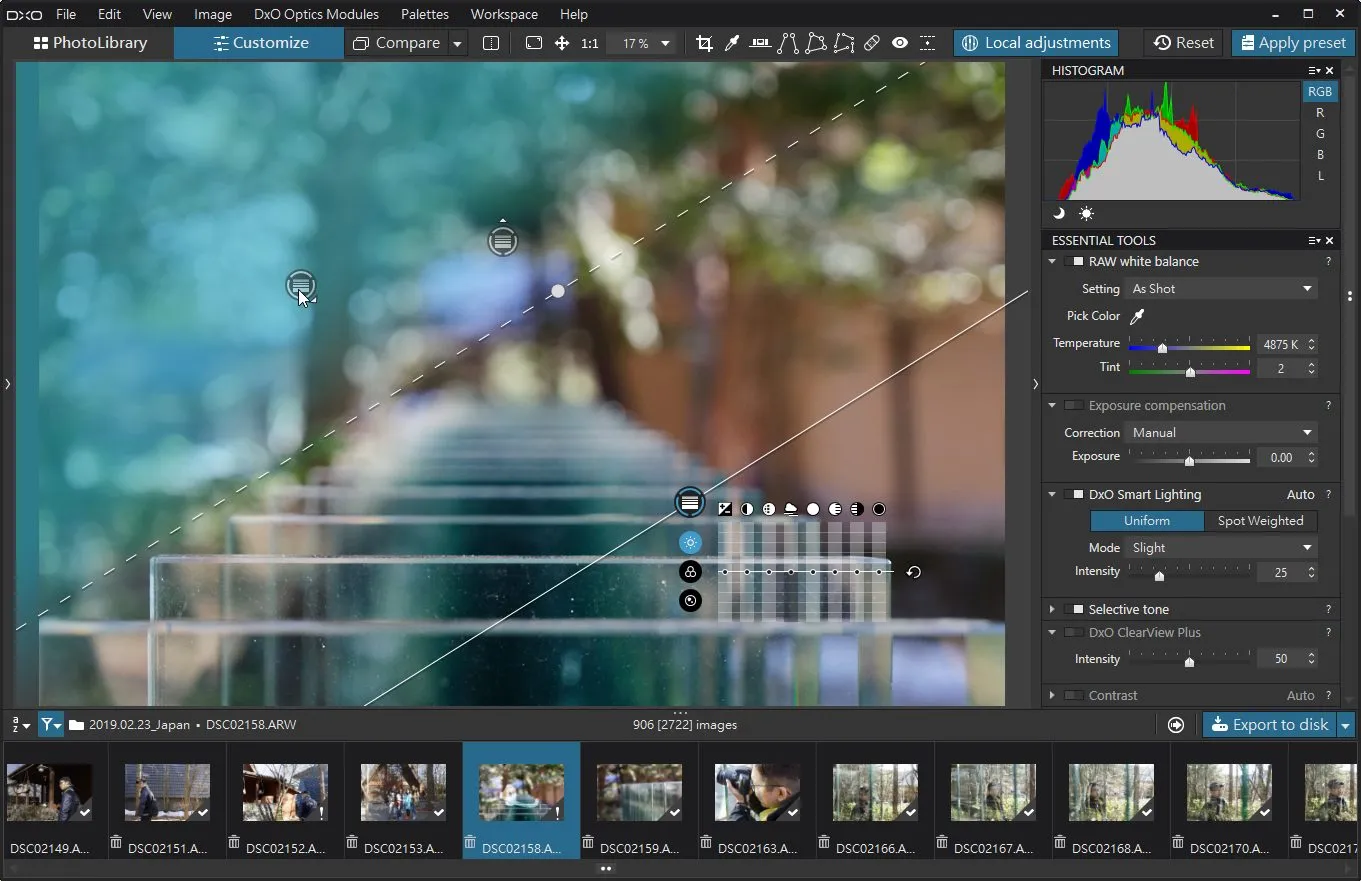This screenshot has width=1361, height=881.
Task: Expand the Selective tone section
Action: point(1052,610)
